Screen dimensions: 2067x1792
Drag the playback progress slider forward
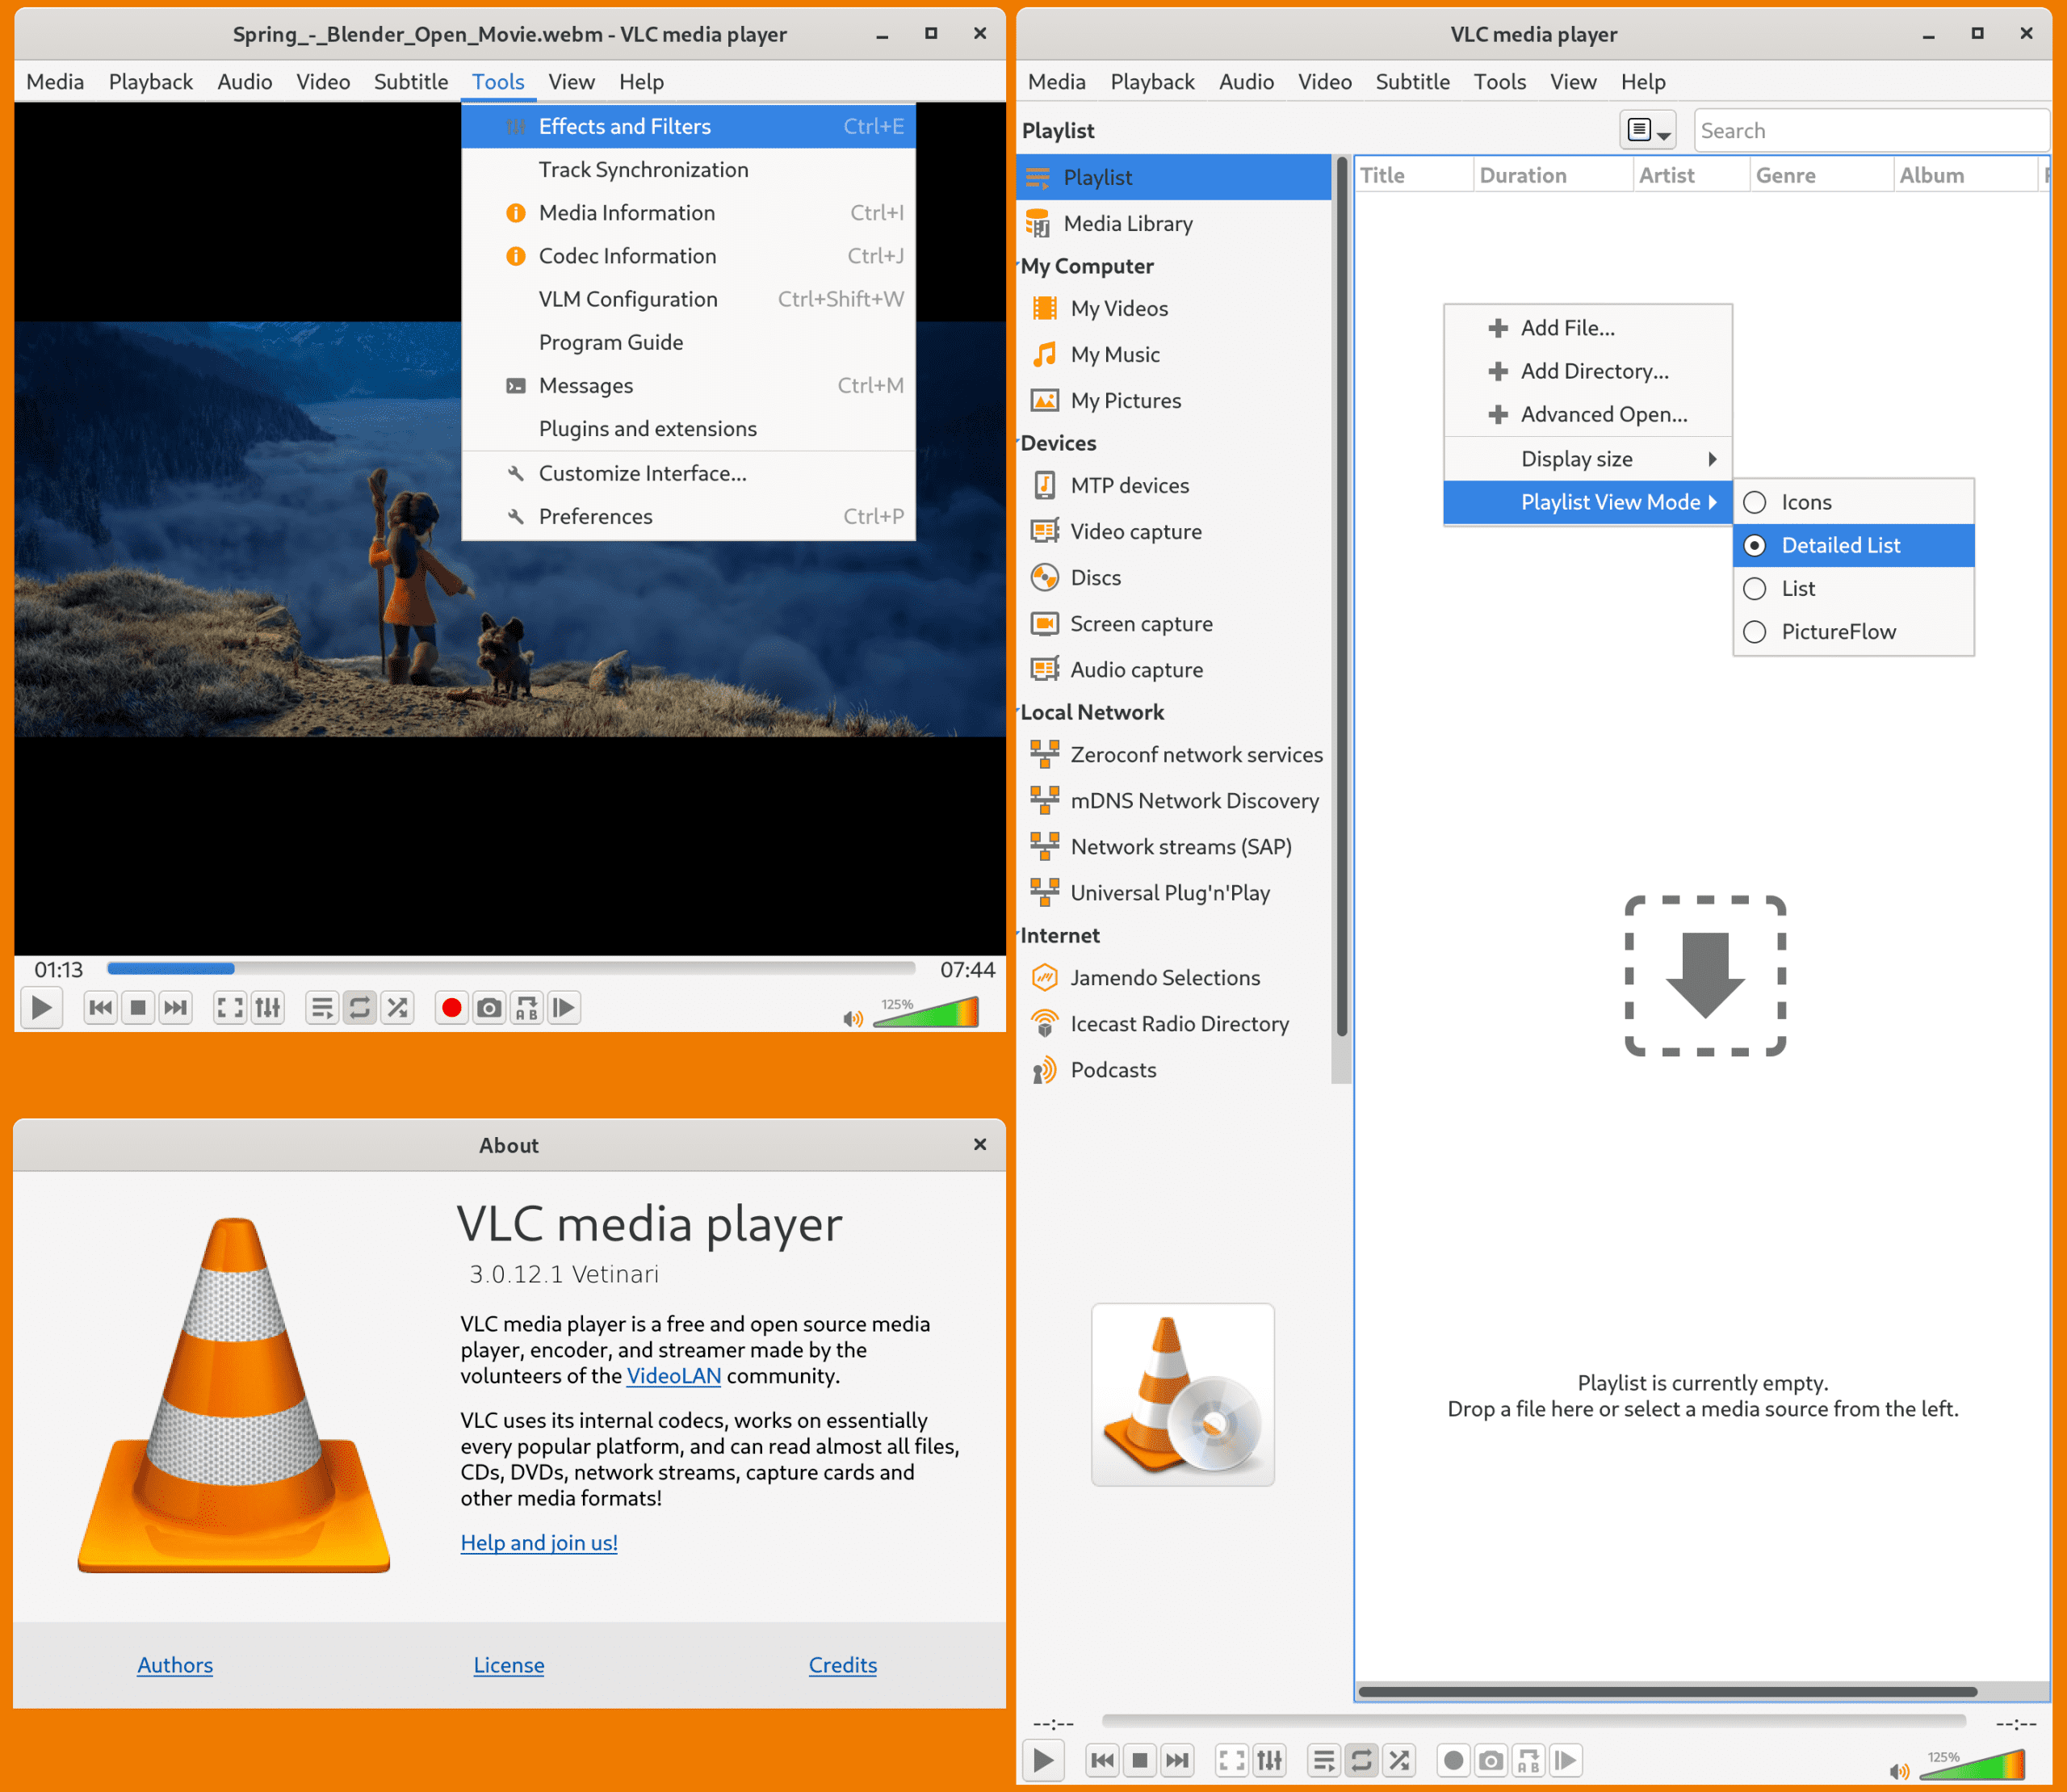pyautogui.click(x=527, y=969)
